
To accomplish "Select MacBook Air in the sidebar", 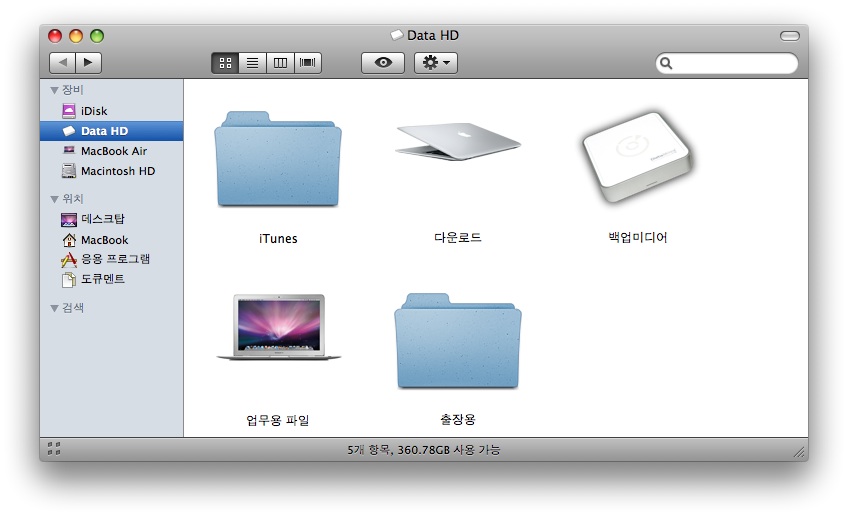I will [x=111, y=151].
